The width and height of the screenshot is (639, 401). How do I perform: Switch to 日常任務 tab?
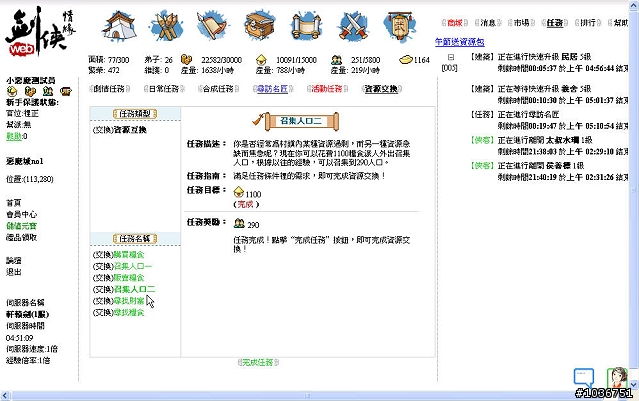point(164,88)
